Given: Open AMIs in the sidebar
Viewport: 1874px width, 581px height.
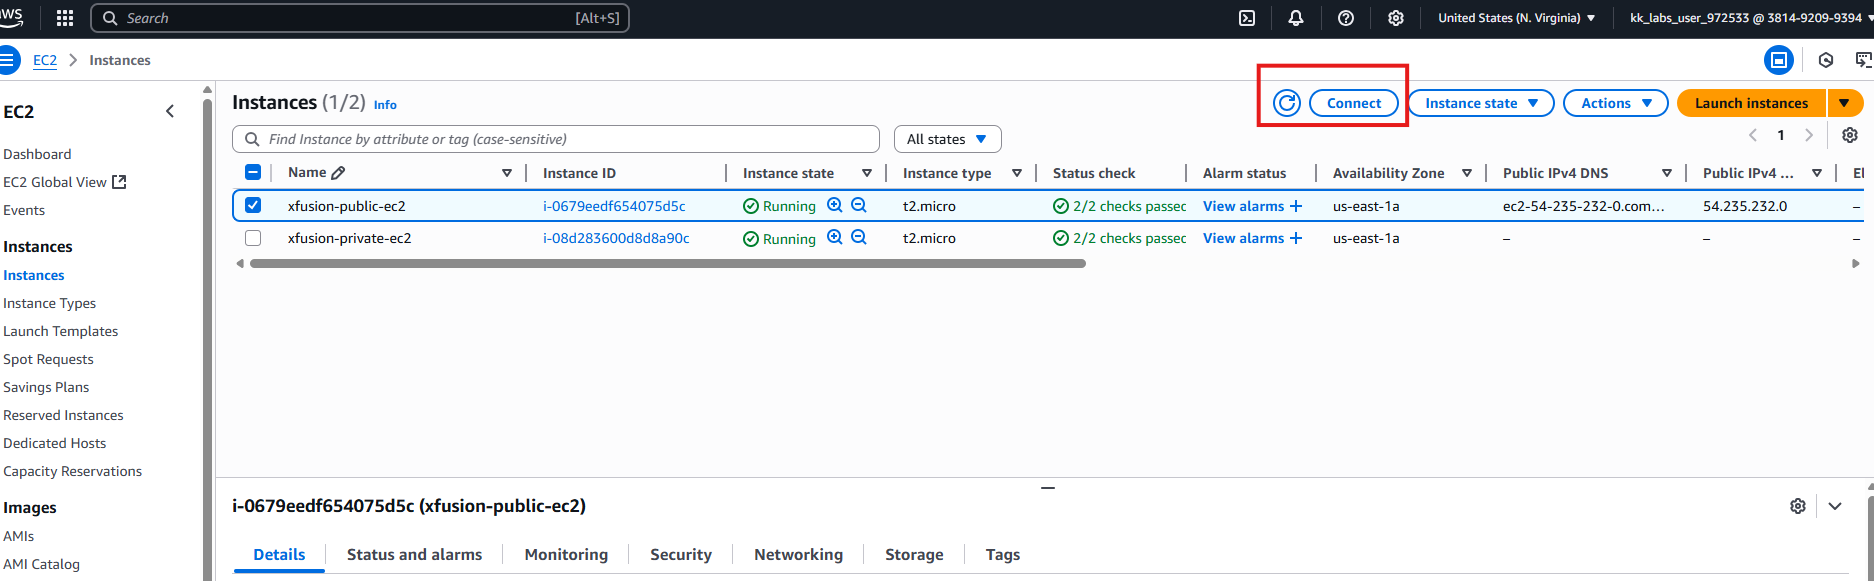Looking at the screenshot, I should (x=19, y=536).
